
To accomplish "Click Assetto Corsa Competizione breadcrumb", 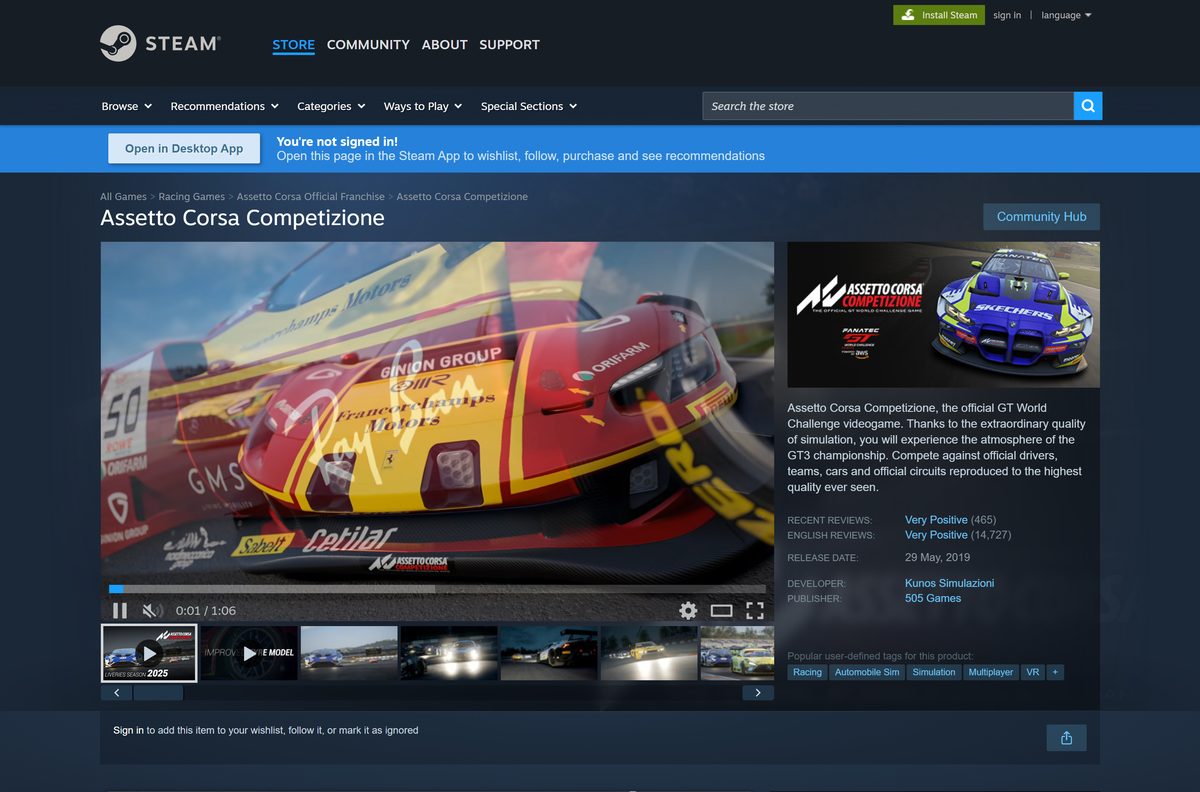I will click(462, 197).
